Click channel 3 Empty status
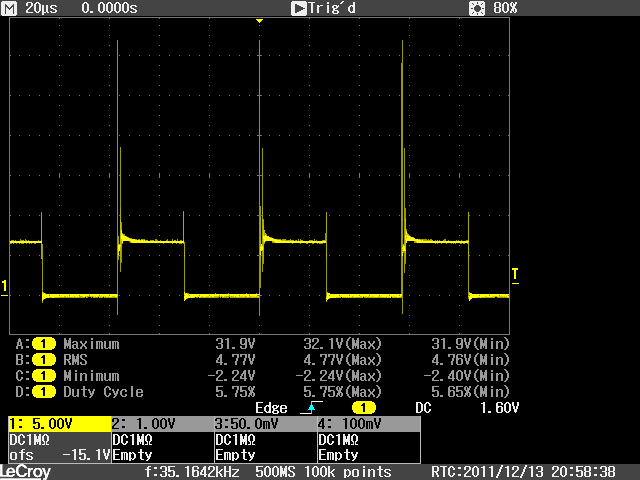 click(x=236, y=455)
